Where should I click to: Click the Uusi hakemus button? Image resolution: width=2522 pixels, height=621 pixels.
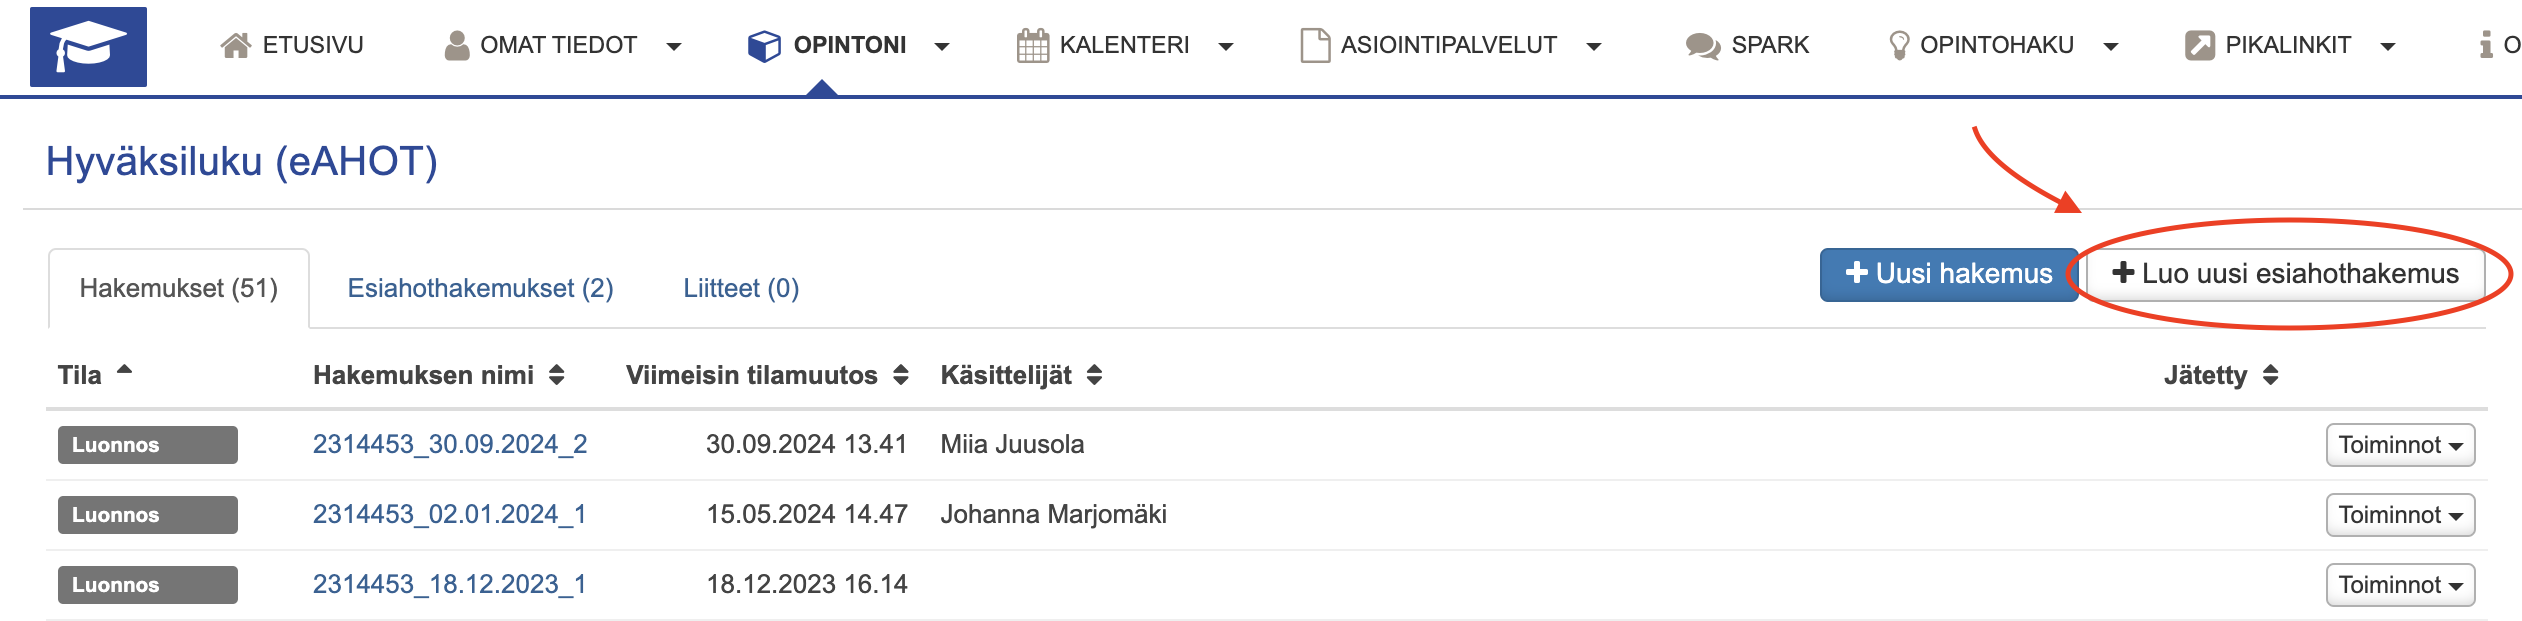pyautogui.click(x=1948, y=274)
